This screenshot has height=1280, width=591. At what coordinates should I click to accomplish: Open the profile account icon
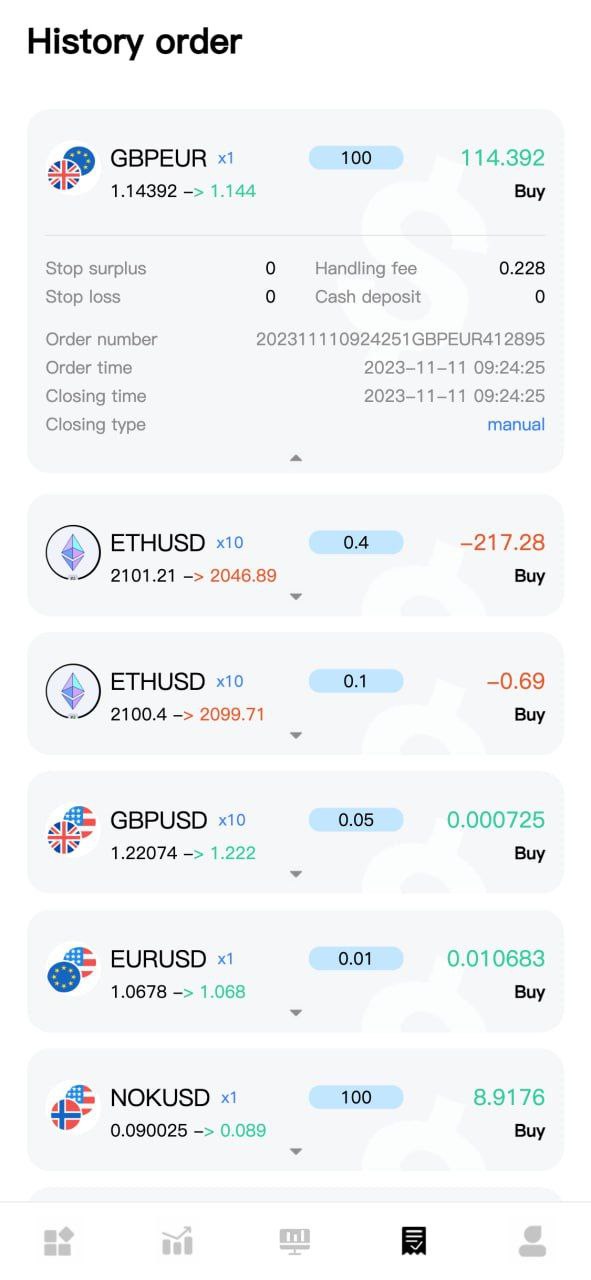click(532, 1242)
